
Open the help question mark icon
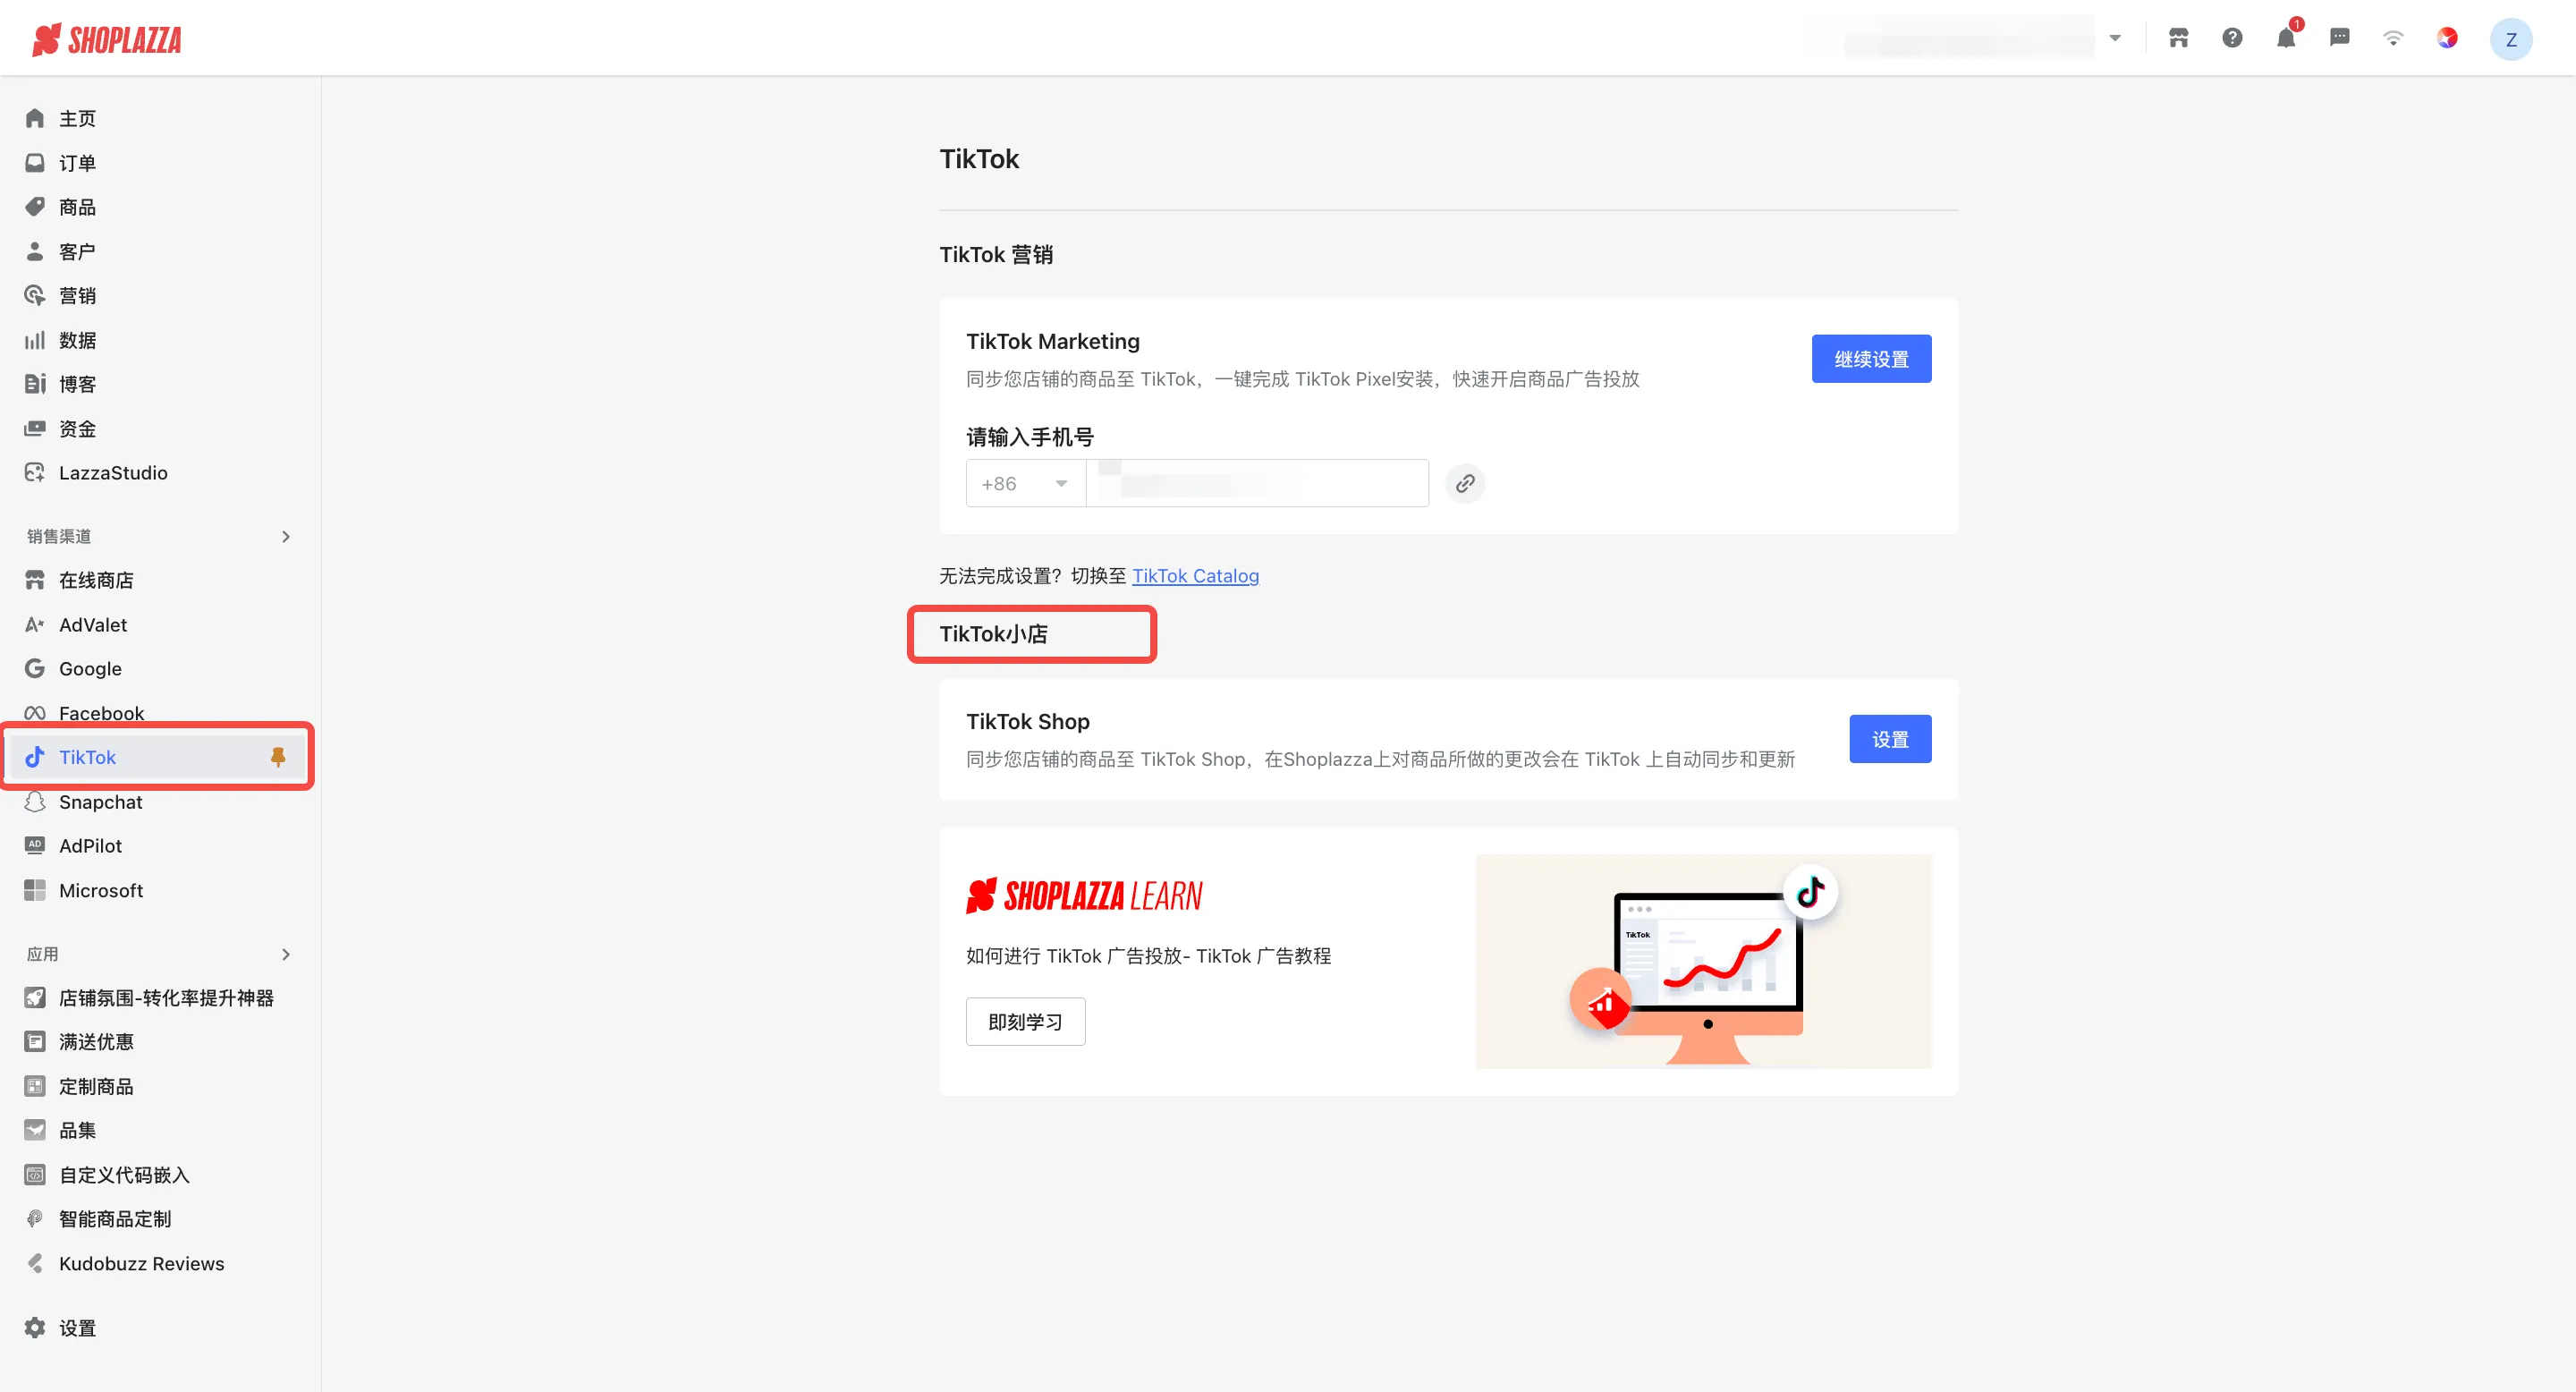click(x=2232, y=38)
